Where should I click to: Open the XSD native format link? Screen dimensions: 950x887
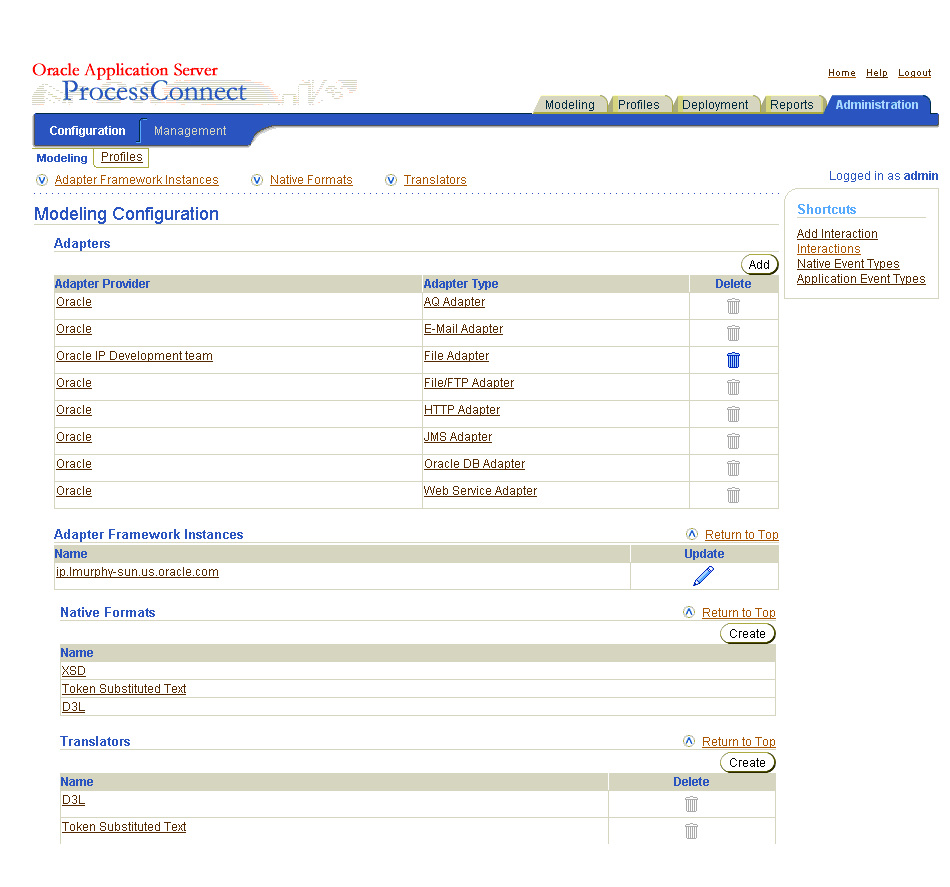pos(73,671)
